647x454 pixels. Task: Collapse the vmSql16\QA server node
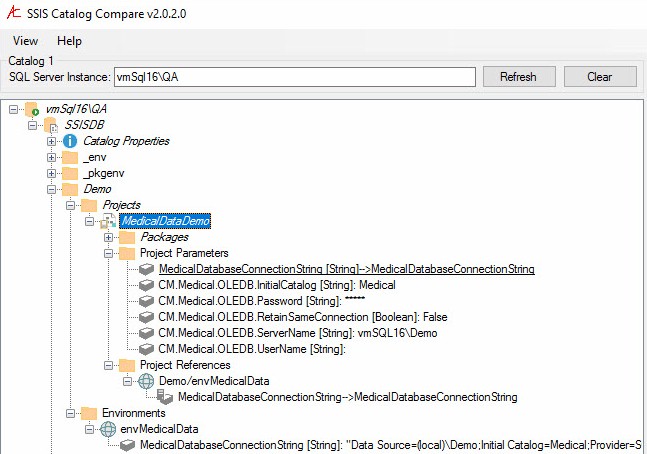tap(14, 109)
